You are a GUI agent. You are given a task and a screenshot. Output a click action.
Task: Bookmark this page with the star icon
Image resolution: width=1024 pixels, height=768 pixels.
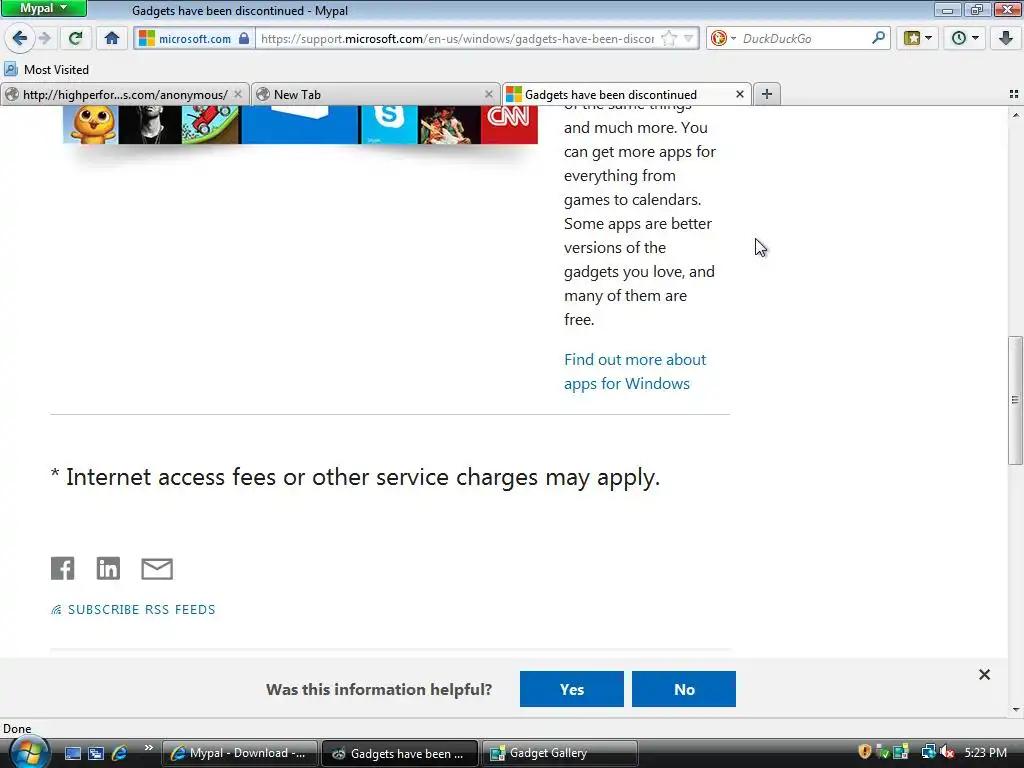[669, 39]
